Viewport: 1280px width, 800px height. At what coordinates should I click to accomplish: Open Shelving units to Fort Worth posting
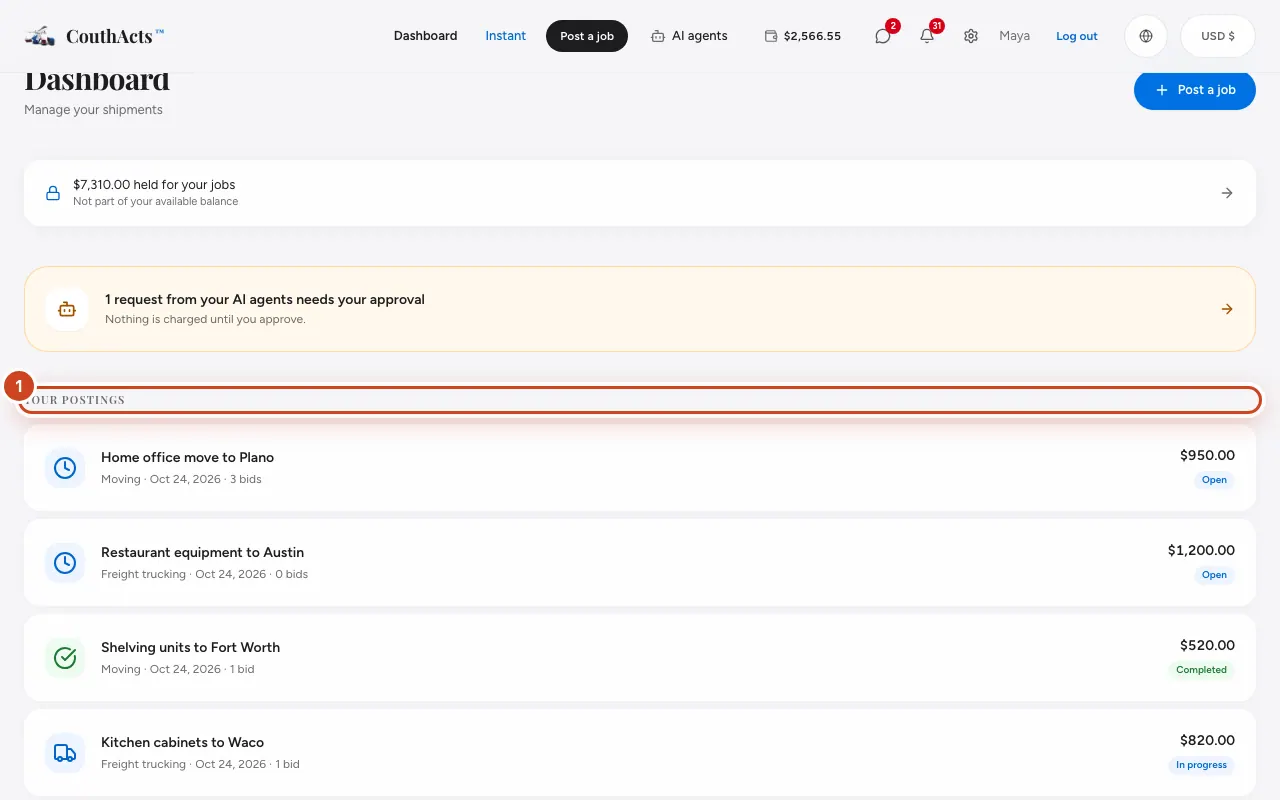[x=640, y=658]
